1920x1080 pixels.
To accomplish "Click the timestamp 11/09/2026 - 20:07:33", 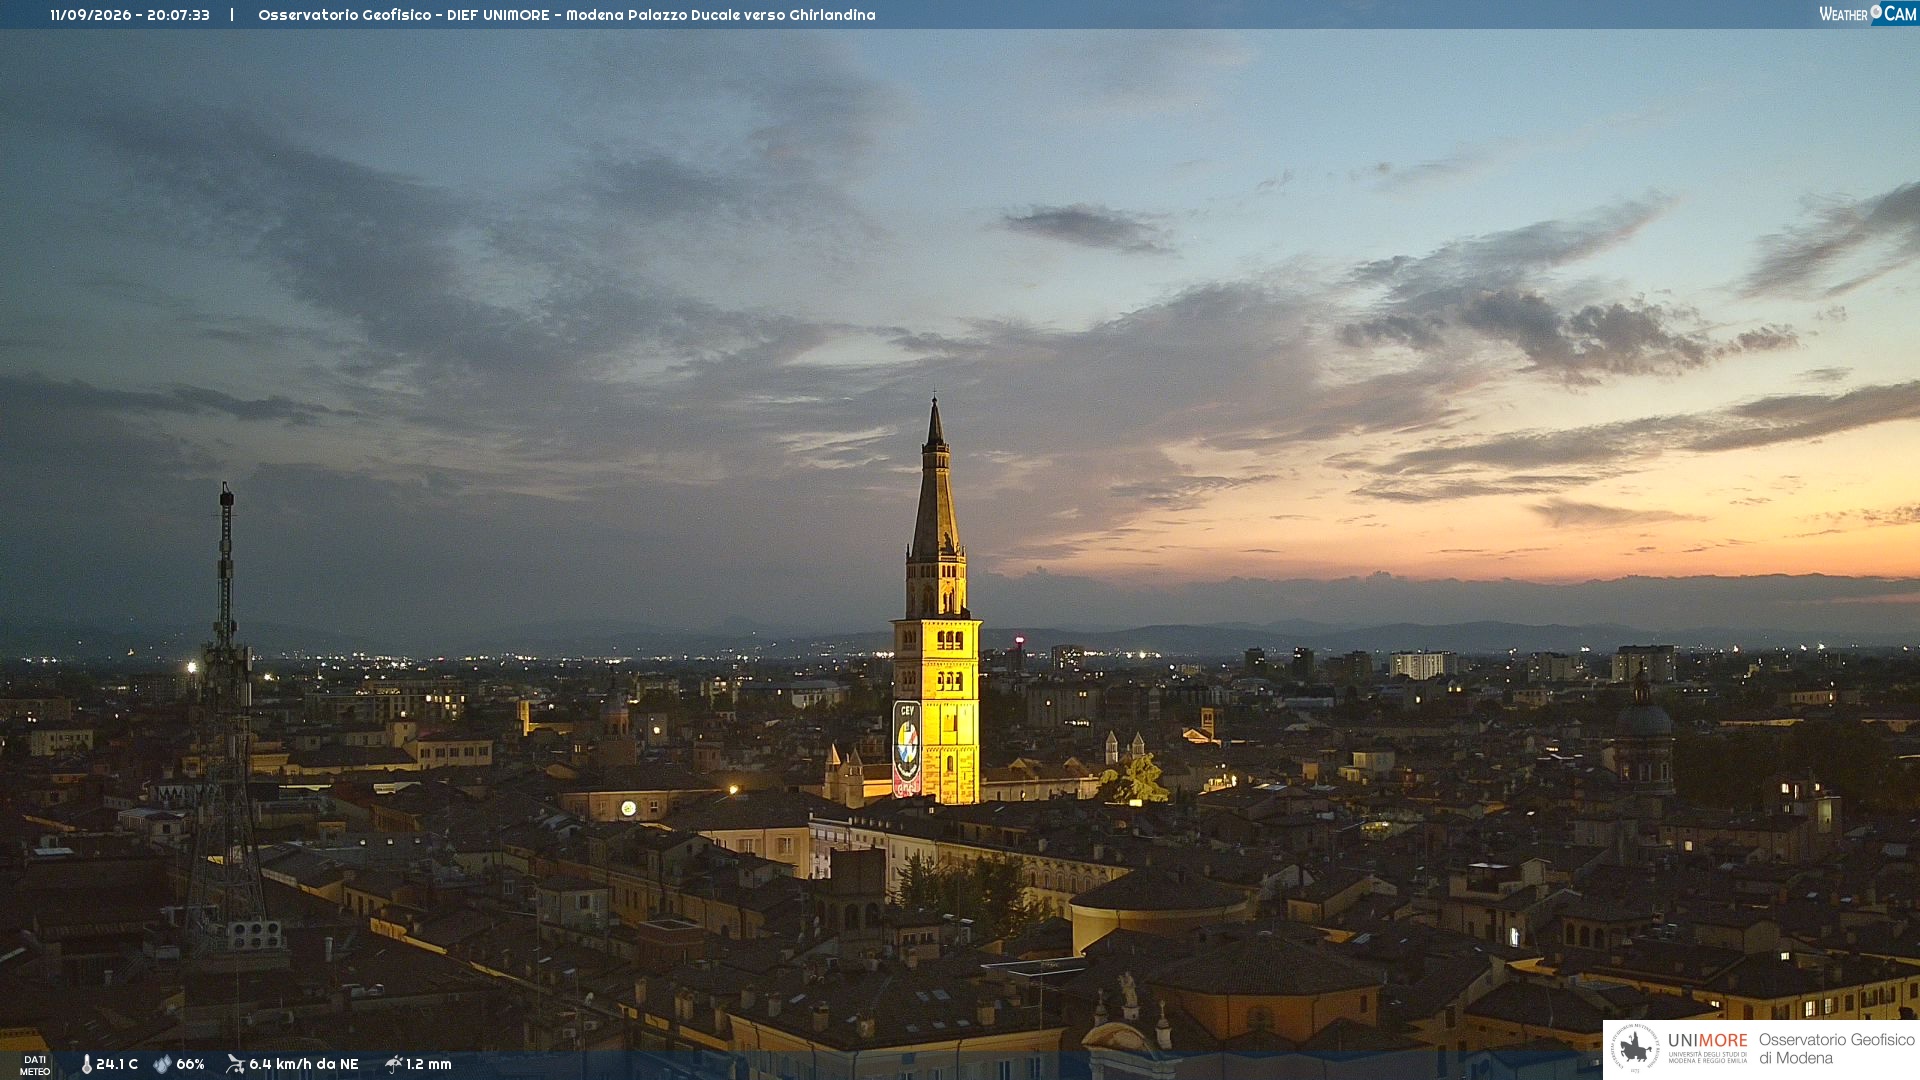I will [130, 15].
